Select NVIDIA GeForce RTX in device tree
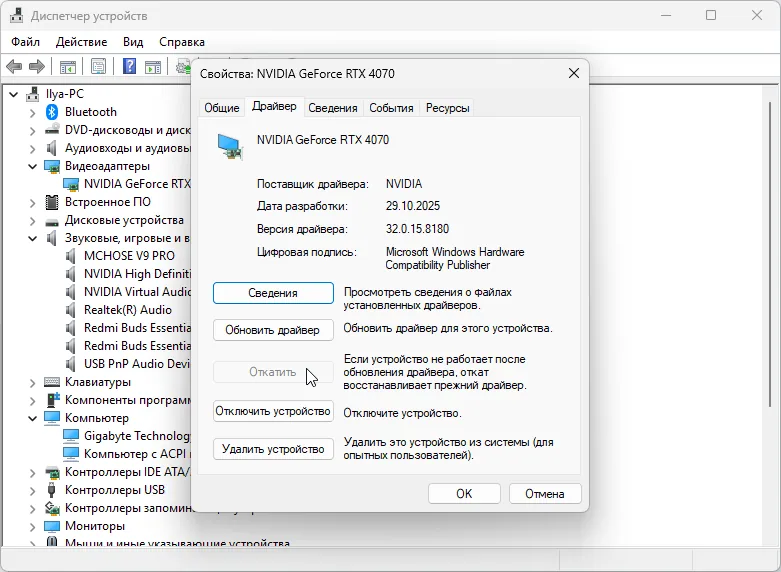This screenshot has height=572, width=781. coord(137,184)
